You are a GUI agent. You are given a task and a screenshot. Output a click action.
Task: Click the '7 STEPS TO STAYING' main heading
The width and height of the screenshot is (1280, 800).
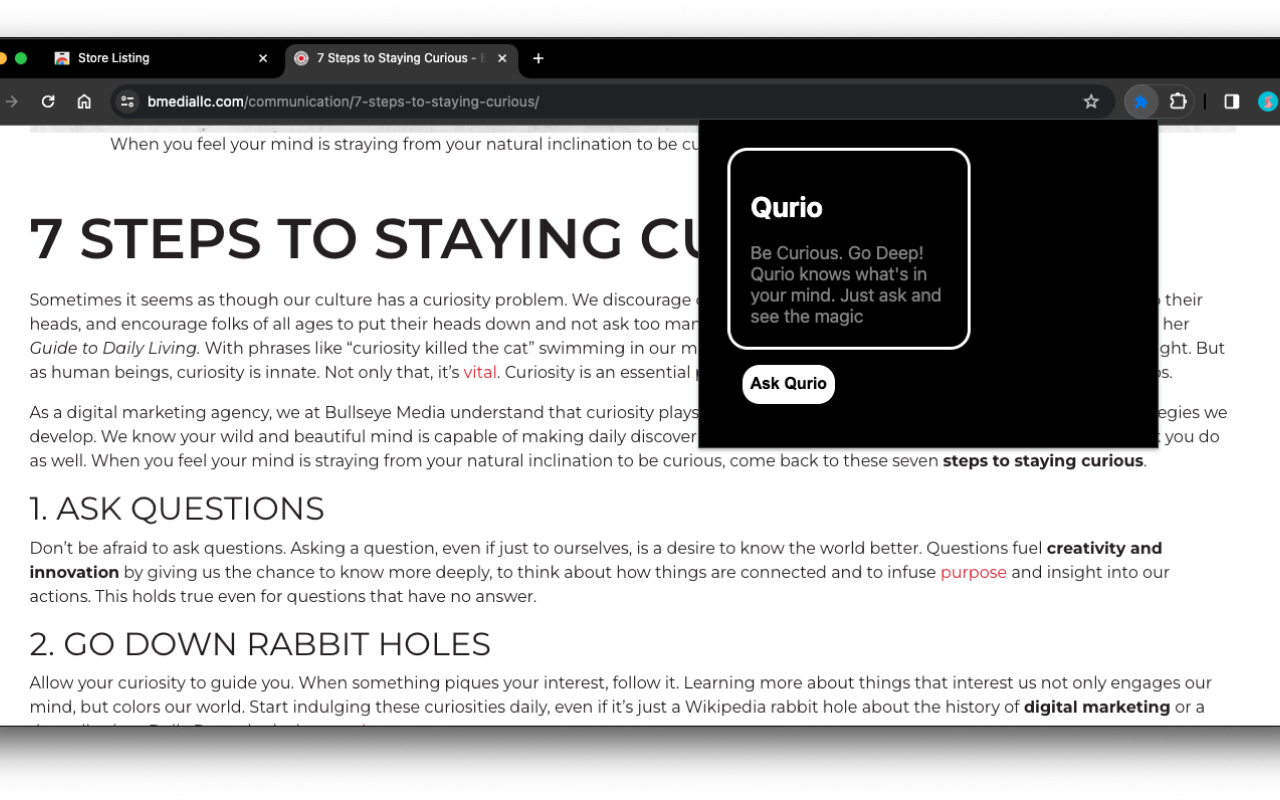coord(363,239)
